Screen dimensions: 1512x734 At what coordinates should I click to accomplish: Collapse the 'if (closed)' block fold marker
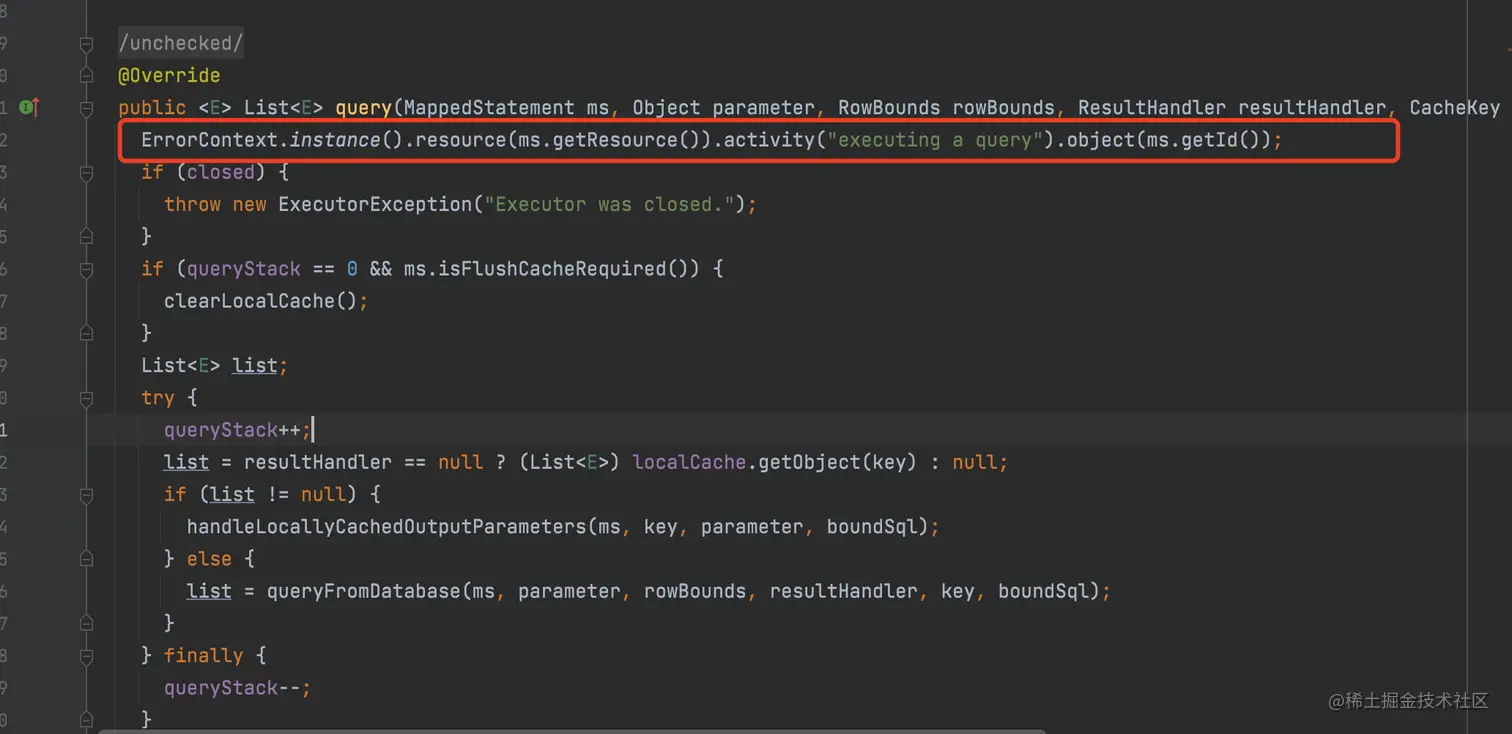click(x=86, y=172)
